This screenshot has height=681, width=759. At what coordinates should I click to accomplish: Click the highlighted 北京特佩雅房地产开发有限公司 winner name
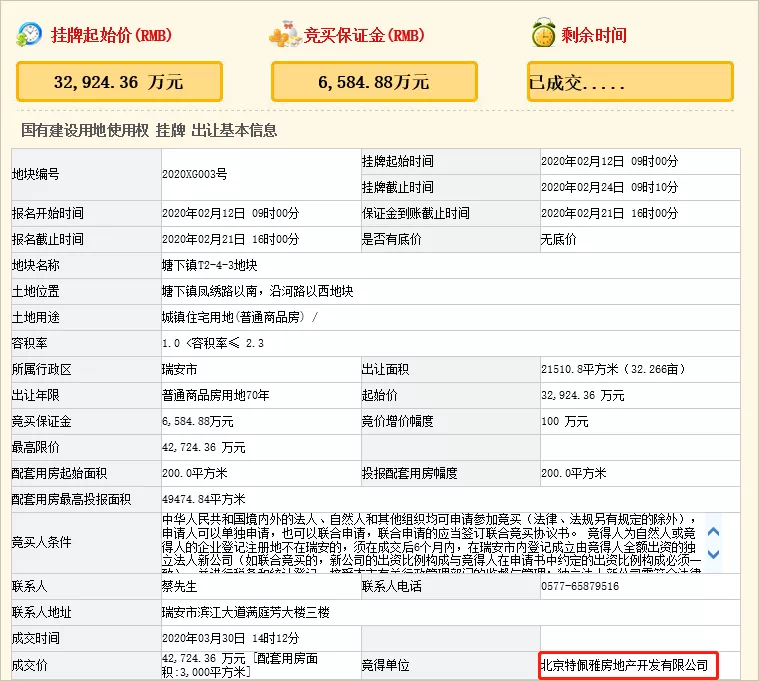[625, 665]
